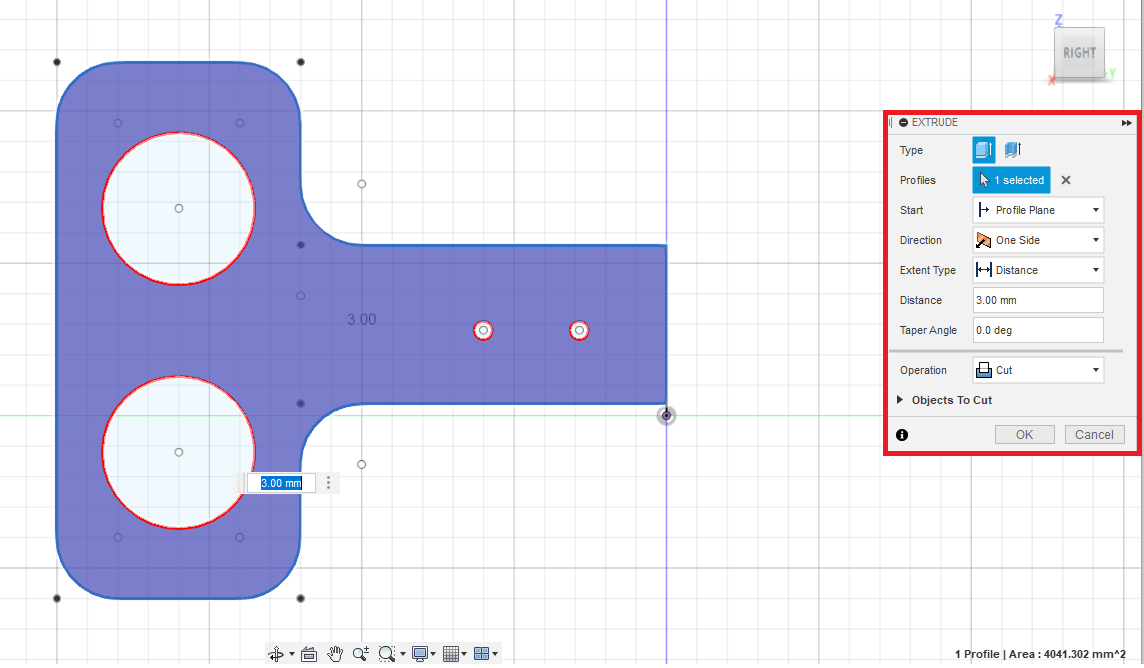Open the Zoom Window dropdown arrow
Viewport: 1144px width, 668px height.
[x=403, y=654]
